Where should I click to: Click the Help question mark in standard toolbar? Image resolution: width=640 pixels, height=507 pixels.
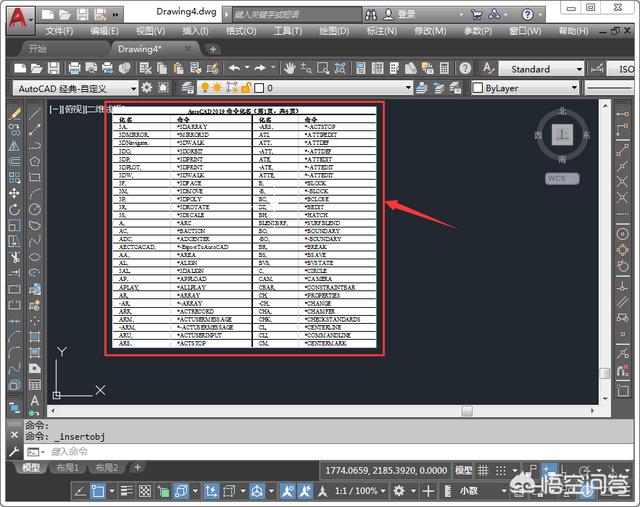pyautogui.click(x=465, y=68)
